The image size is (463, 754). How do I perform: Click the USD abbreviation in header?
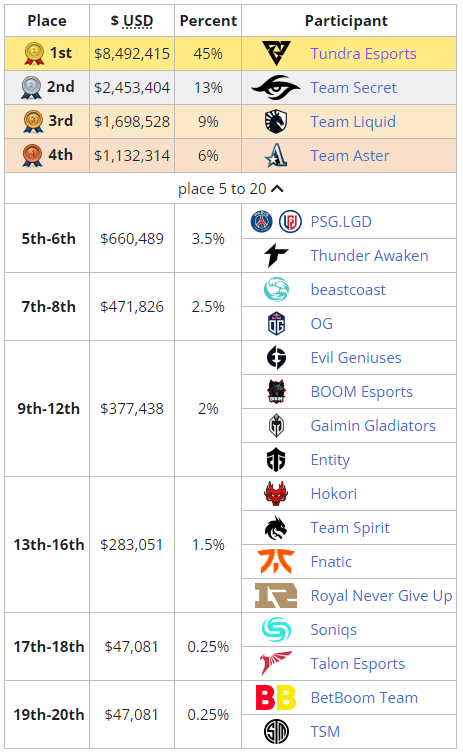(x=138, y=21)
